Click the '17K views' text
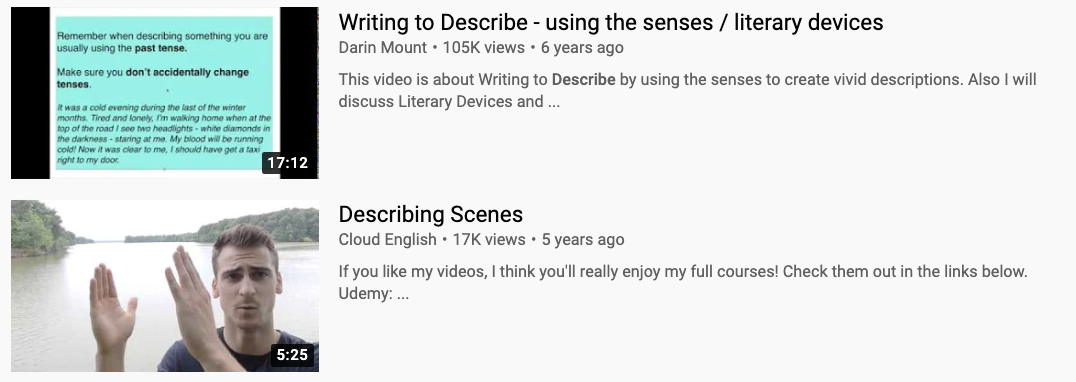Viewport: 1076px width, 382px height. click(489, 239)
